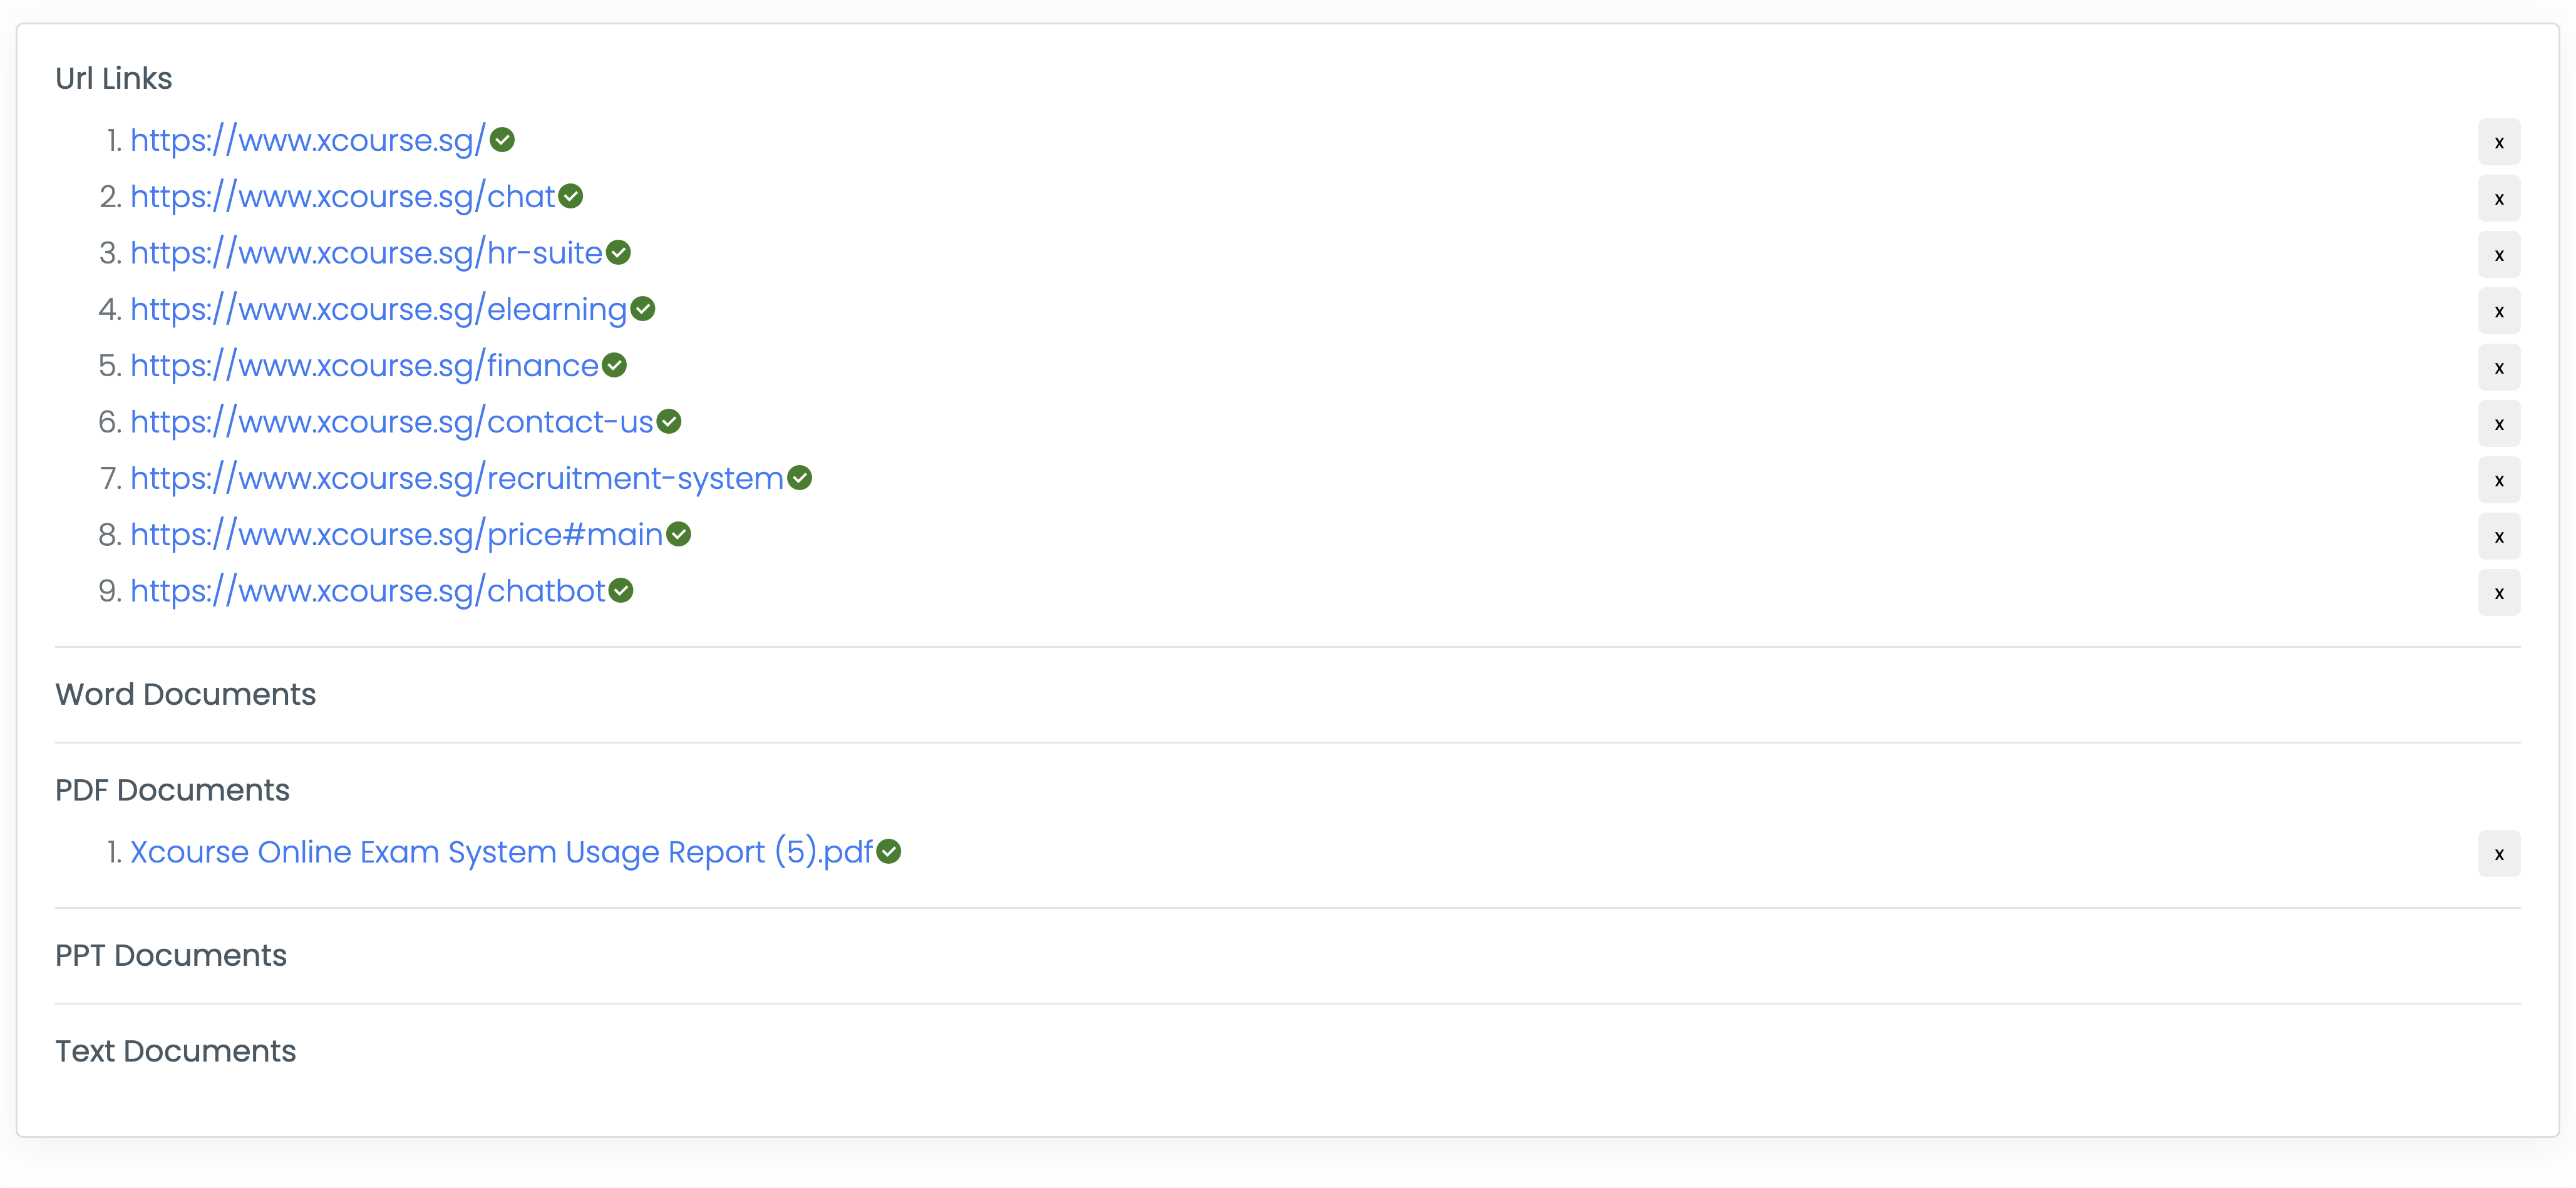Remove the /contact-us URL entry

[2498, 424]
